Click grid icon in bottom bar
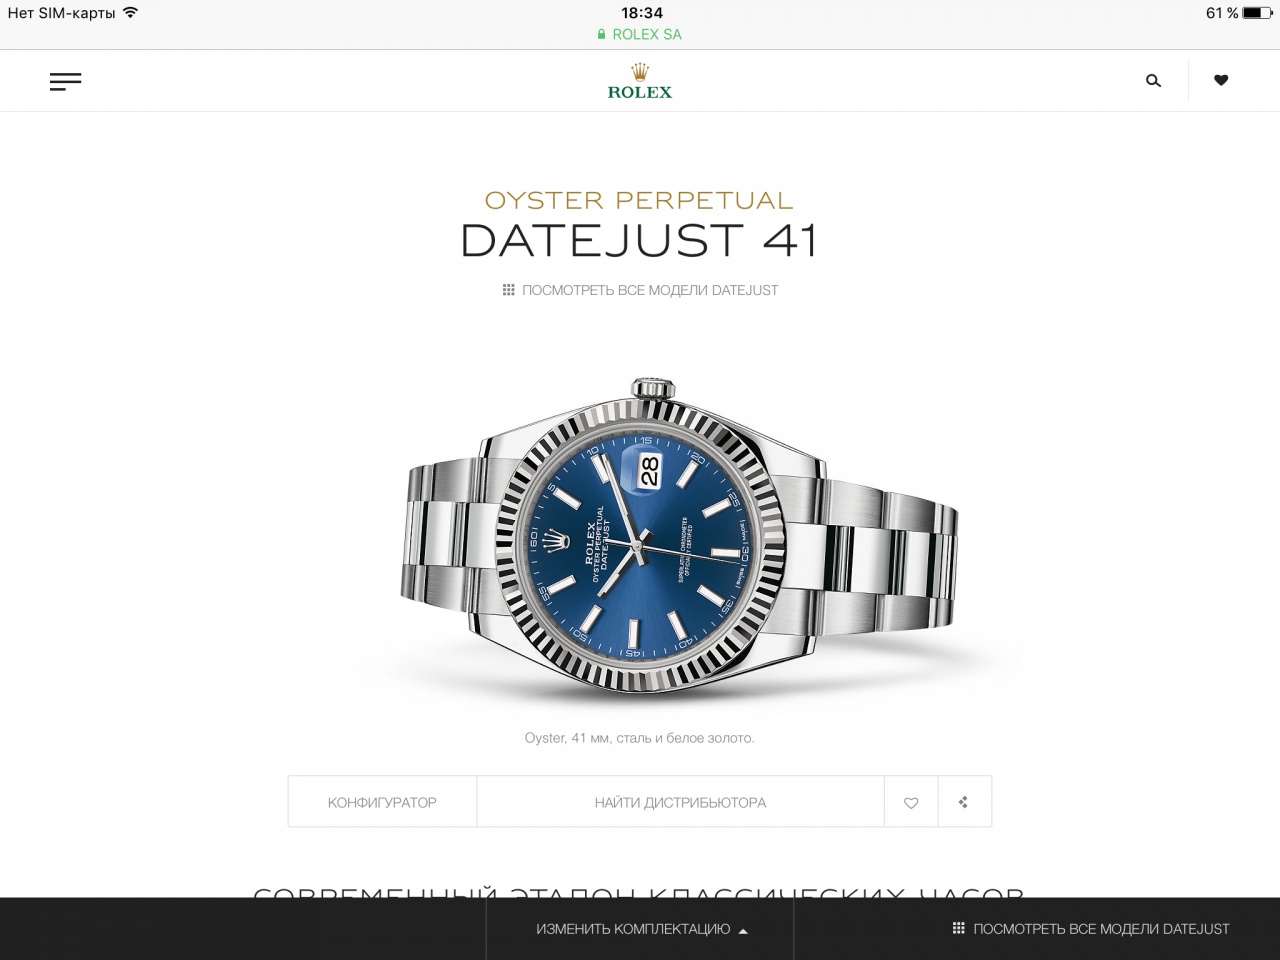Image resolution: width=1280 pixels, height=960 pixels. pyautogui.click(x=958, y=928)
